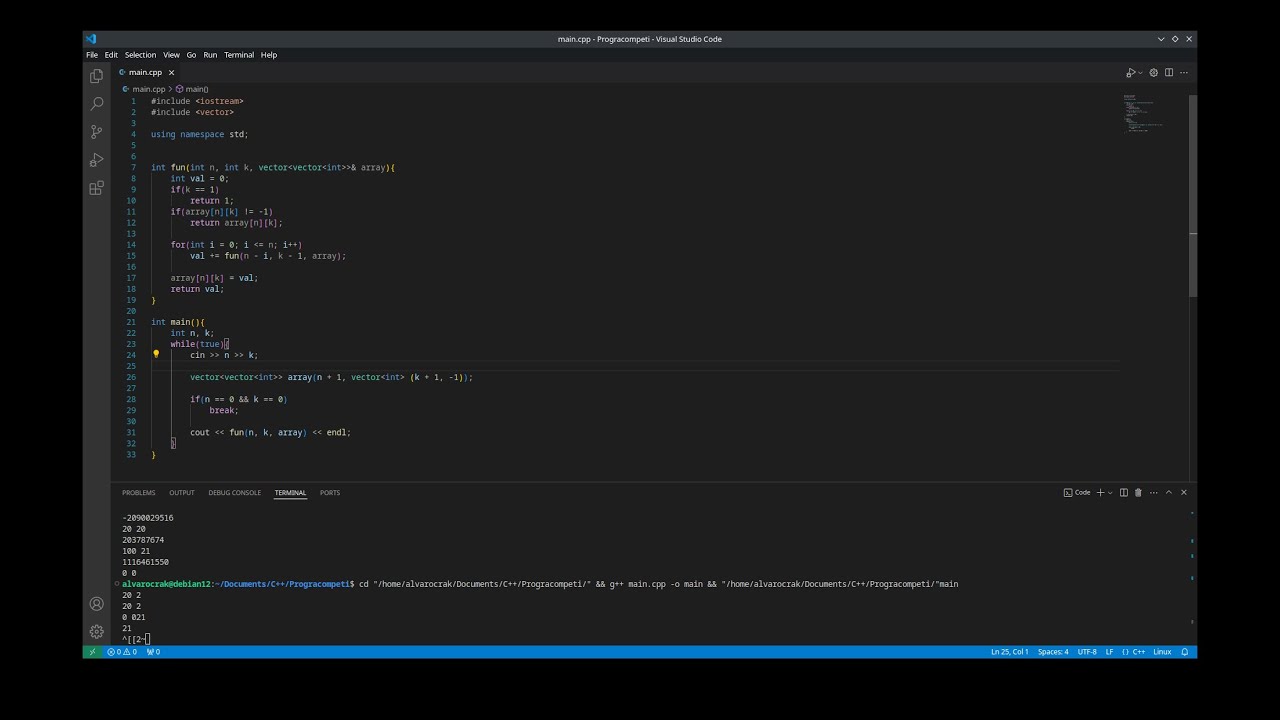
Task: Switch to the Ports panel tab
Action: (x=330, y=492)
